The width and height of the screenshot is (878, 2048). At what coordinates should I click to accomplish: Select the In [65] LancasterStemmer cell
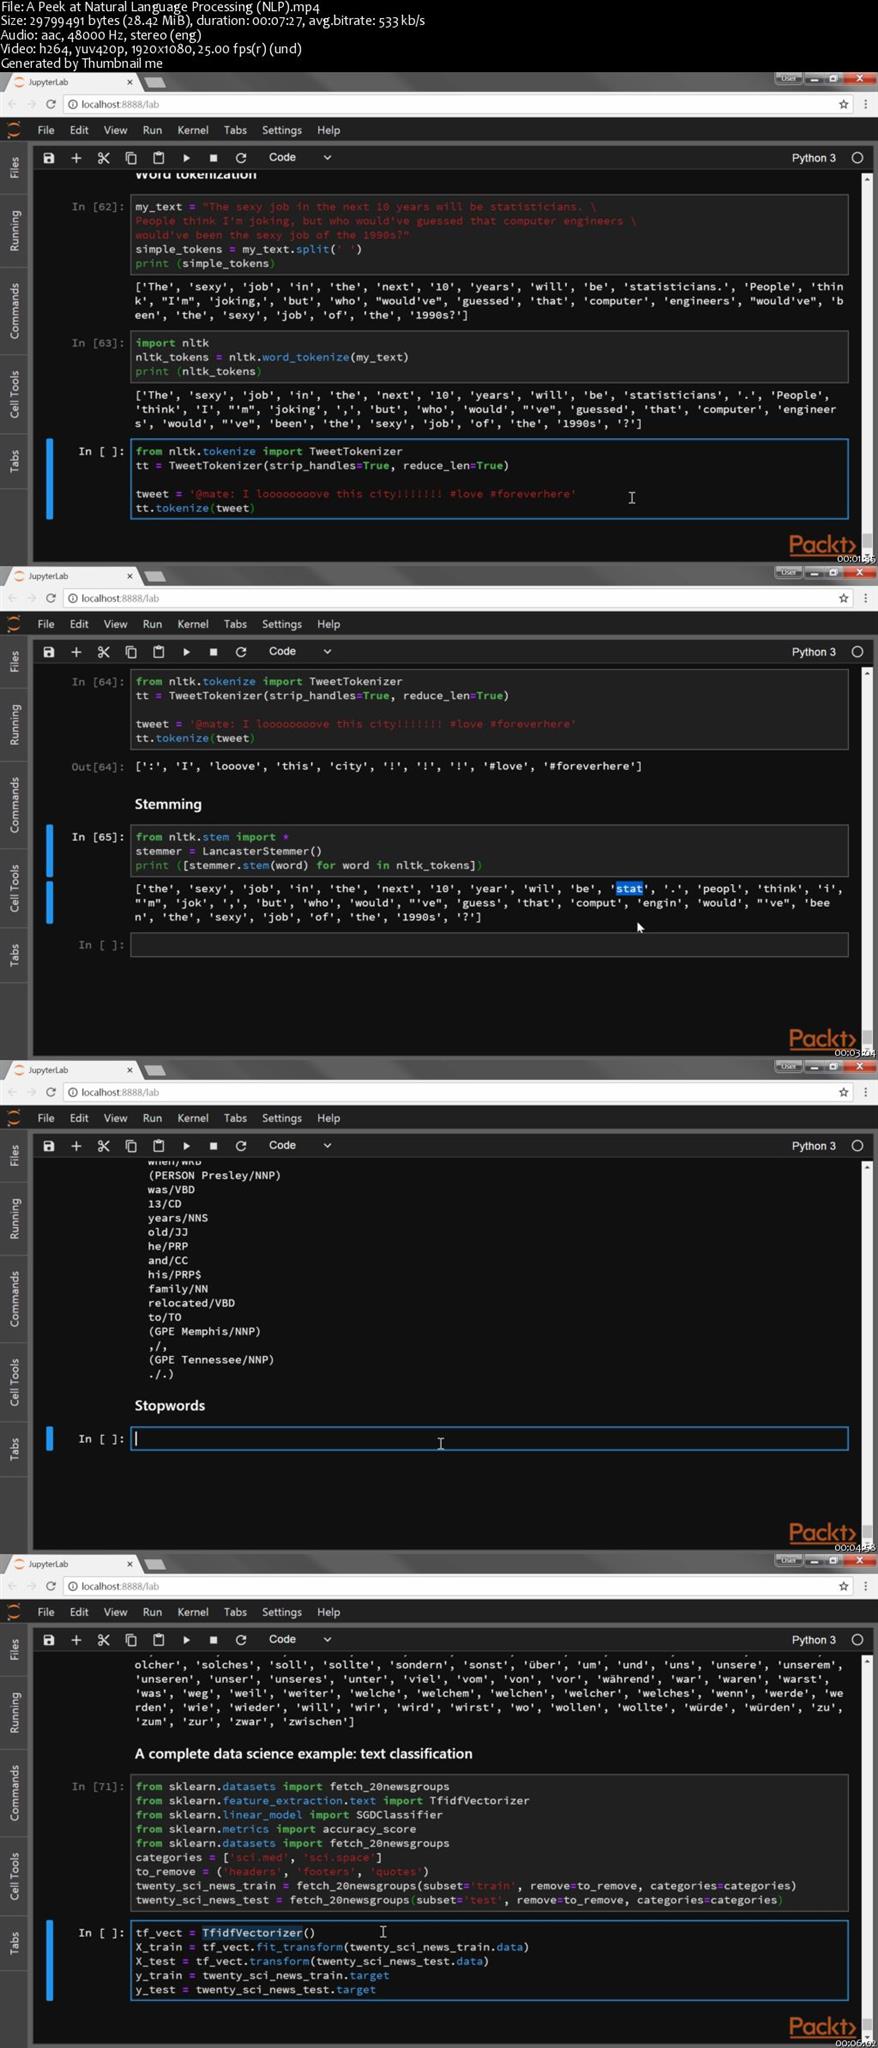pyautogui.click(x=489, y=851)
